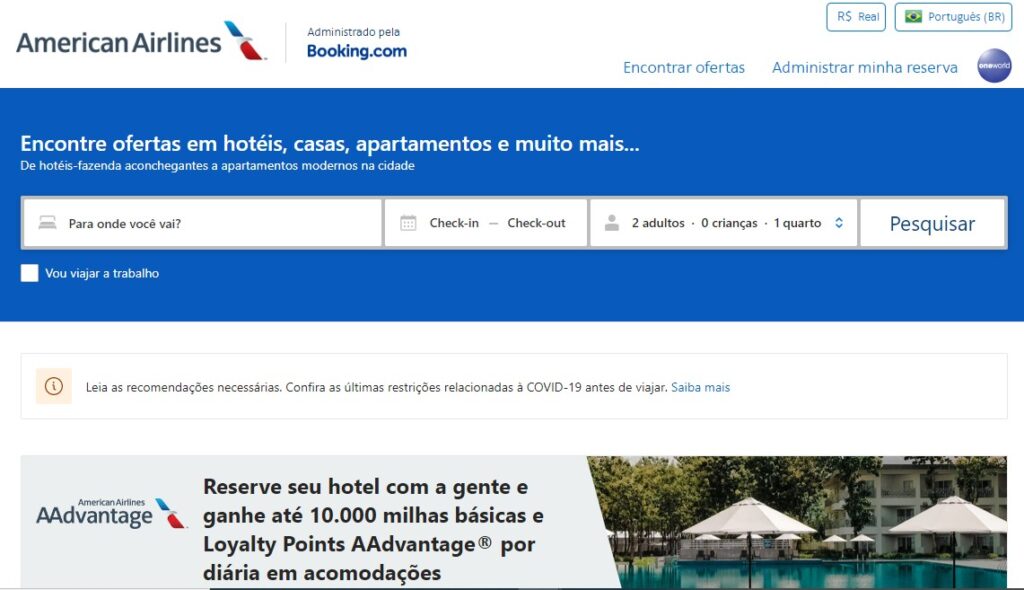Viewport: 1024px width, 590px height.
Task: Click the person icon in guests field
Action: (611, 223)
